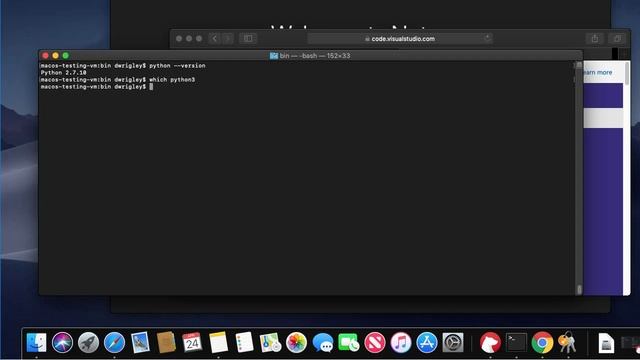This screenshot has height=360, width=640.
Task: Click folder proxy icon in Terminal title bar
Action: coord(274,56)
